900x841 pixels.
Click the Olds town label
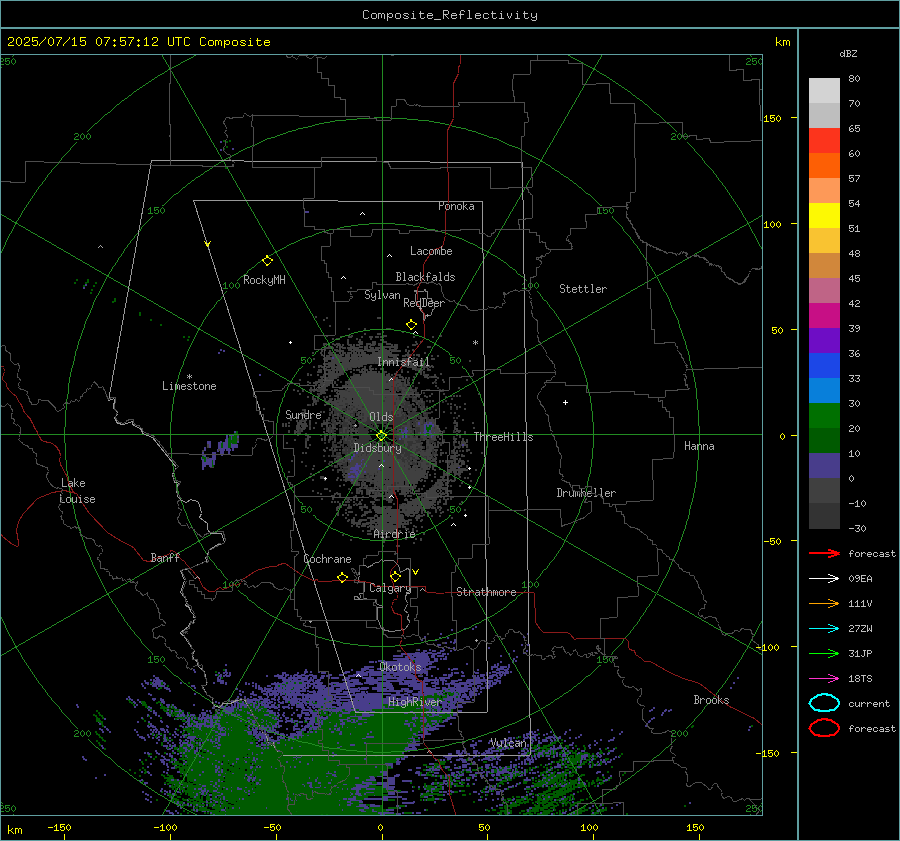pyautogui.click(x=381, y=417)
